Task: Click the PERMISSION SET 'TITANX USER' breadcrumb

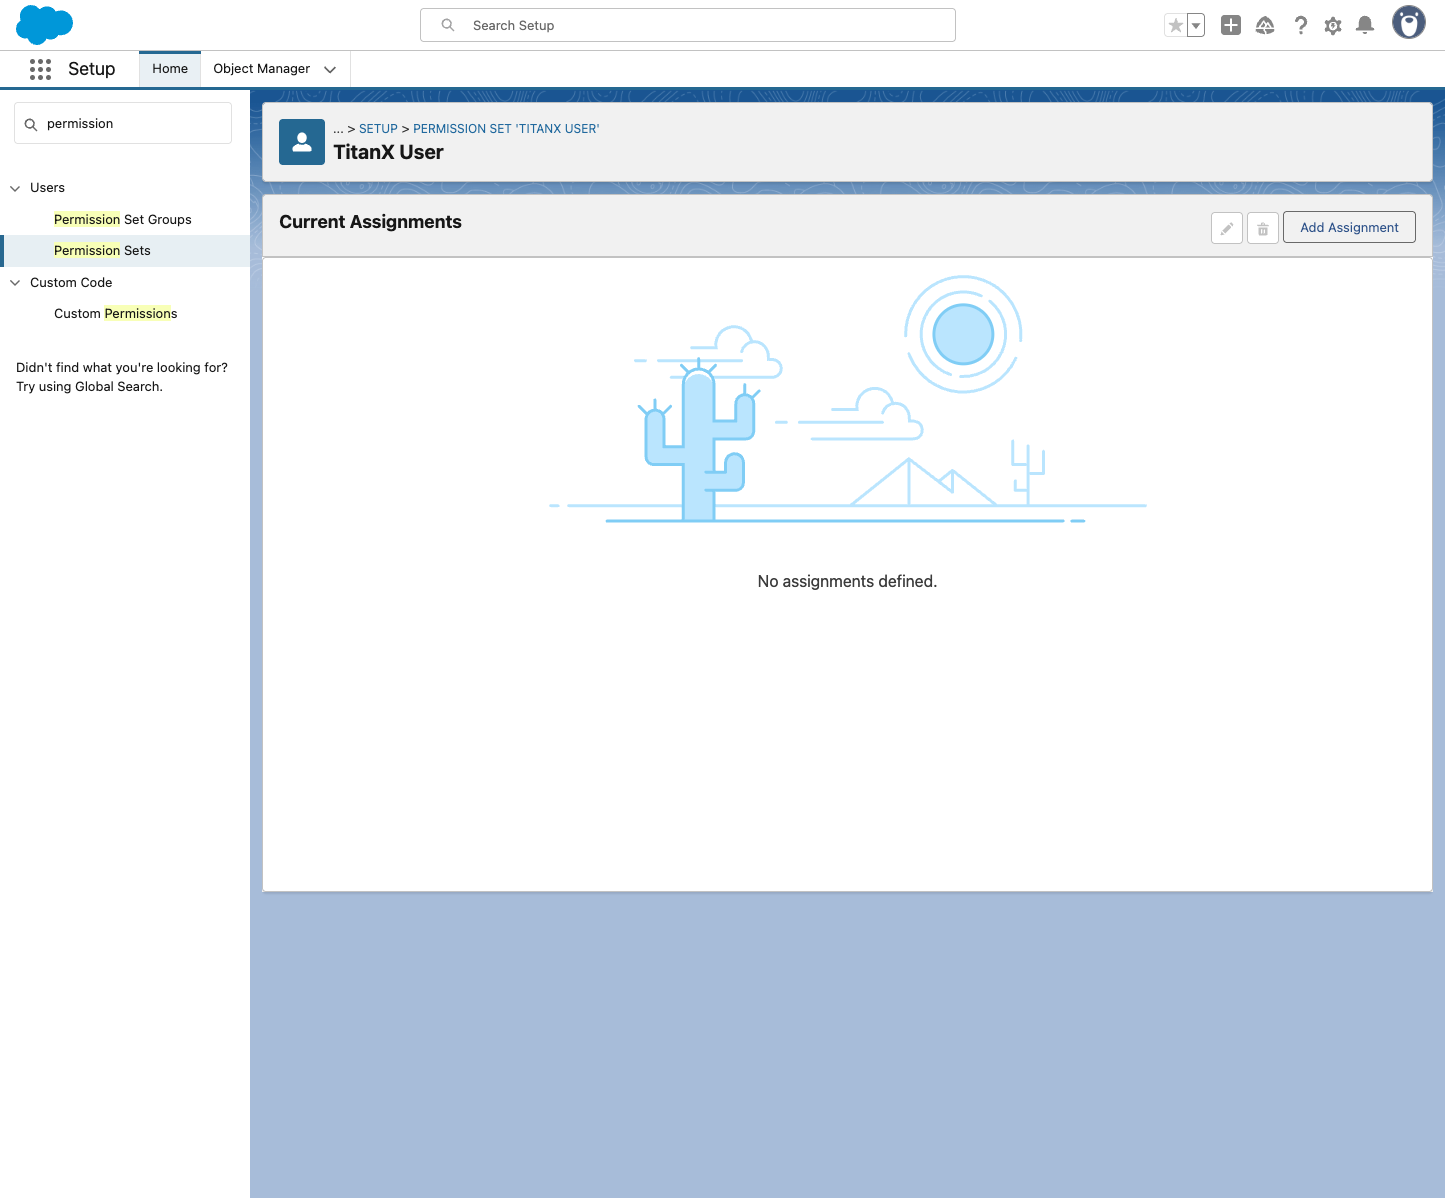Action: 506,129
